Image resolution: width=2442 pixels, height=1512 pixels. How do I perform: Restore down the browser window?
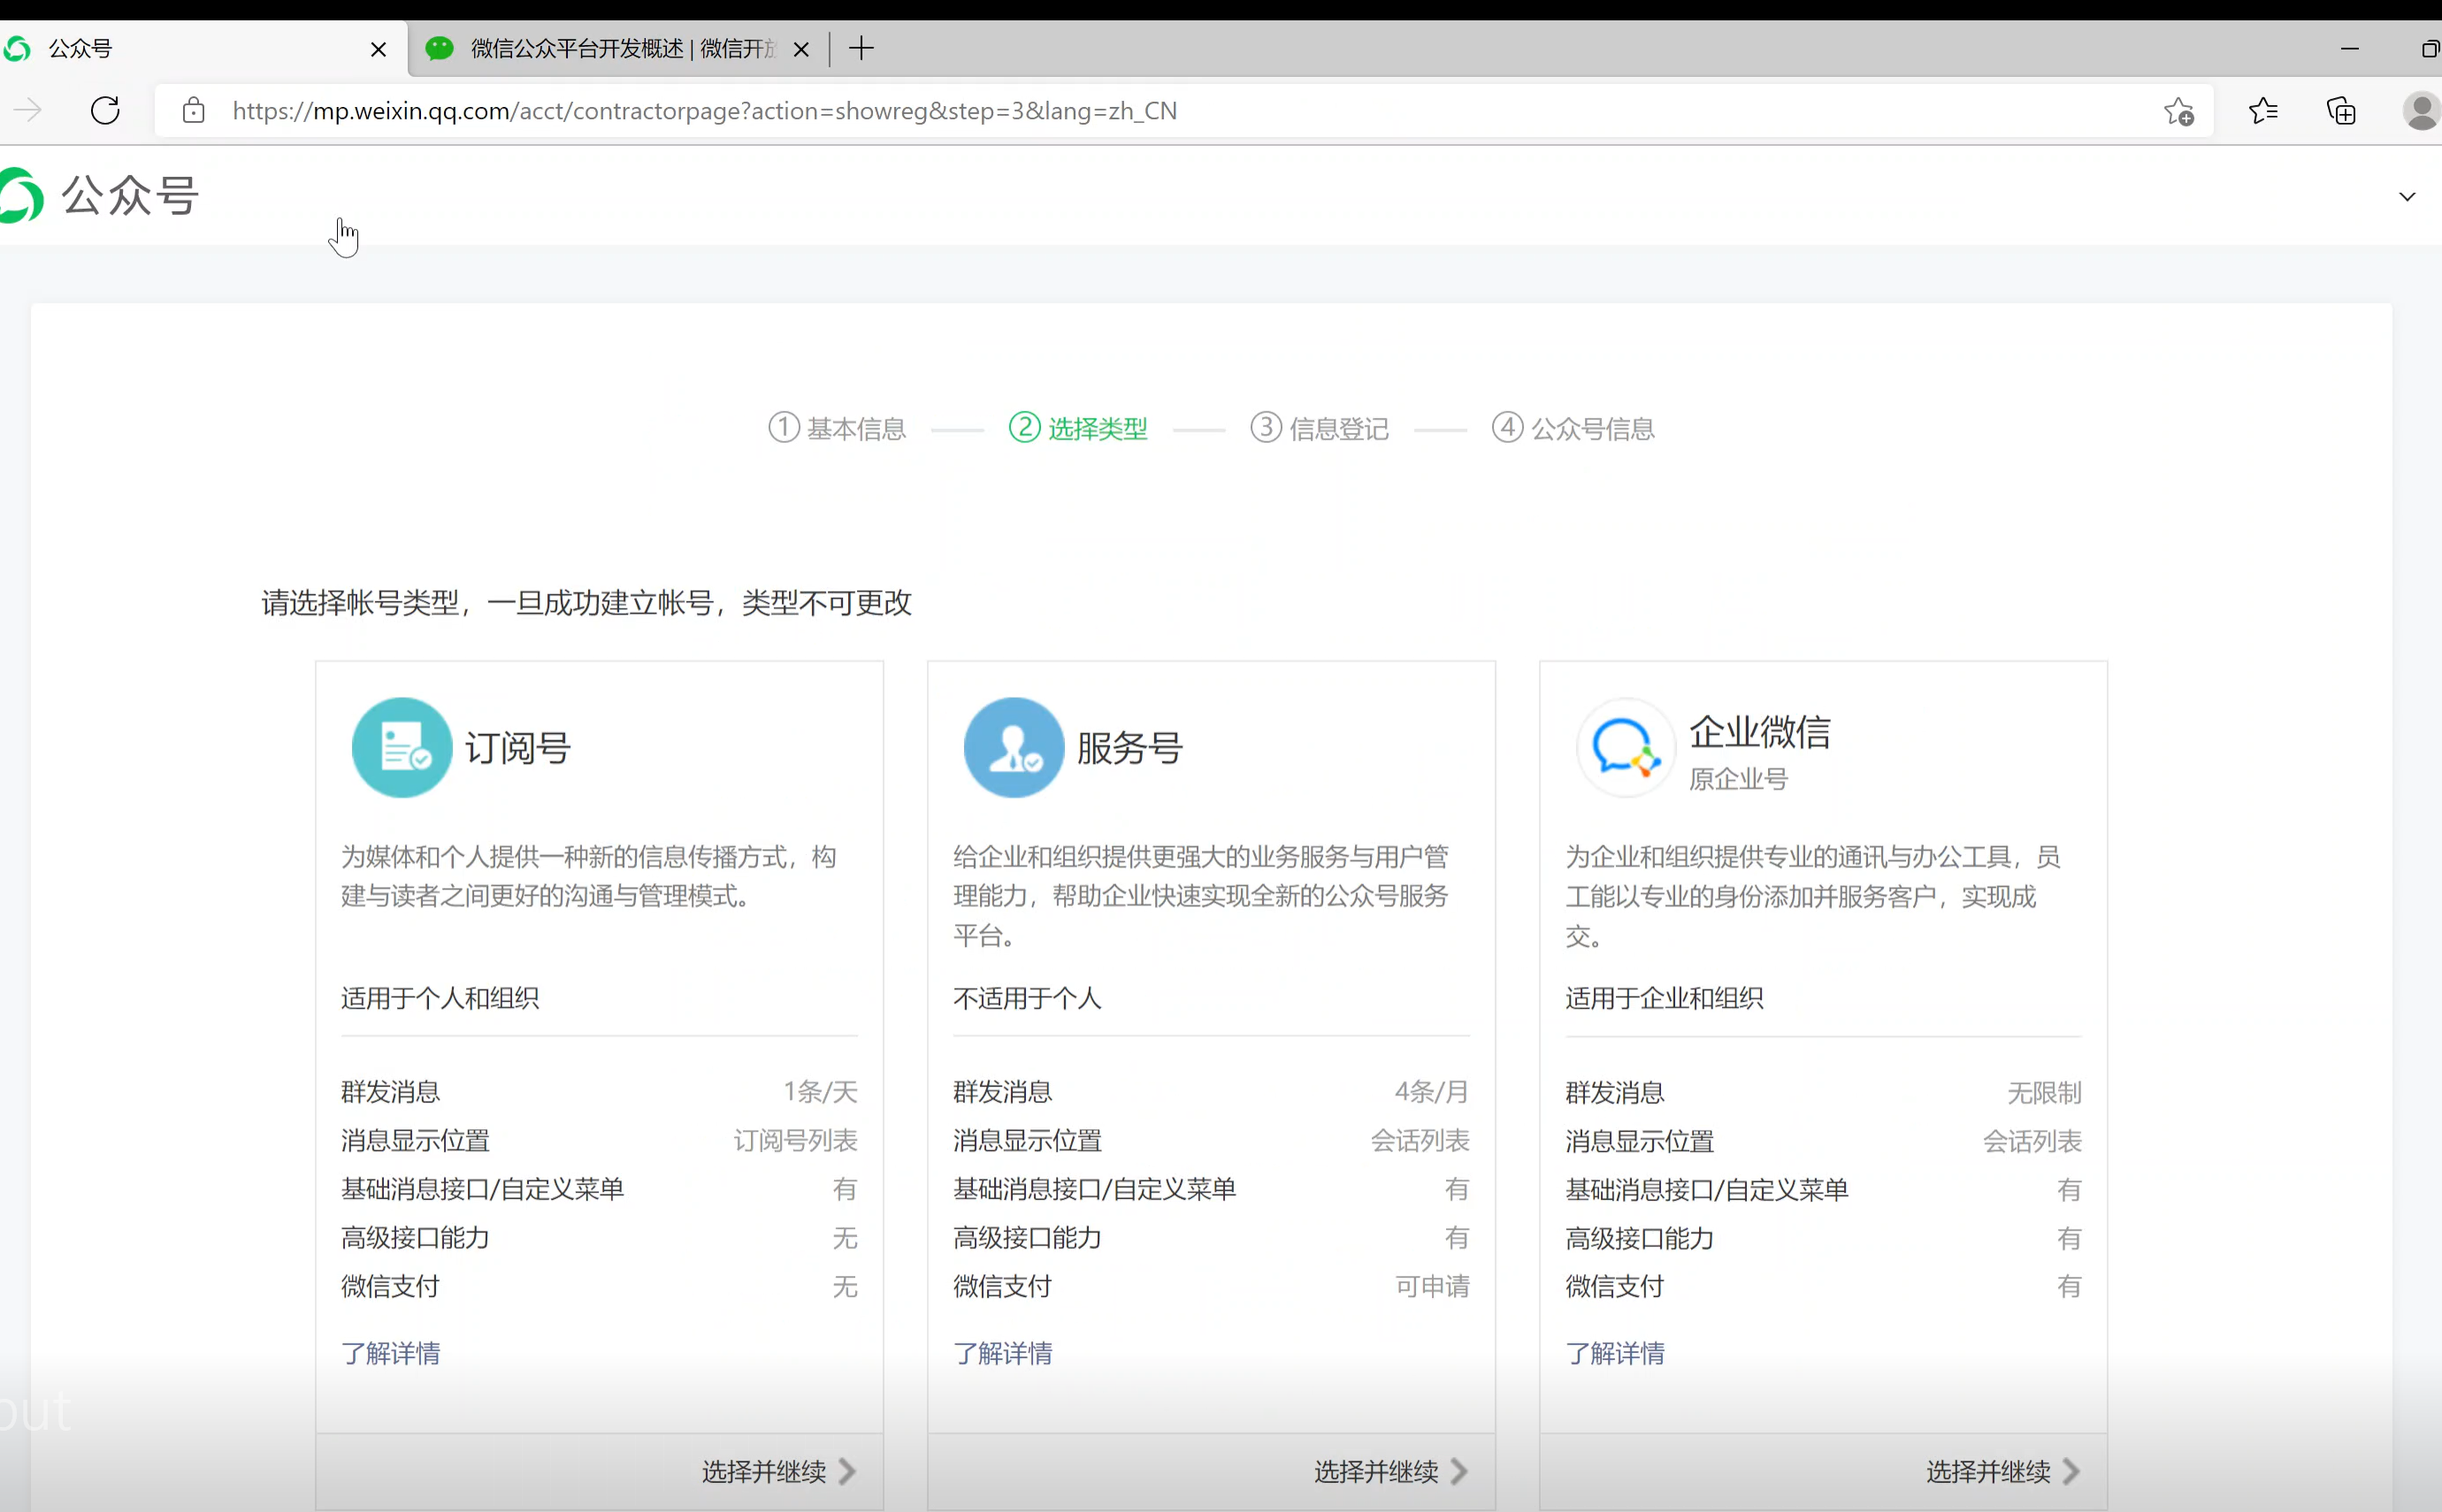coord(2430,48)
